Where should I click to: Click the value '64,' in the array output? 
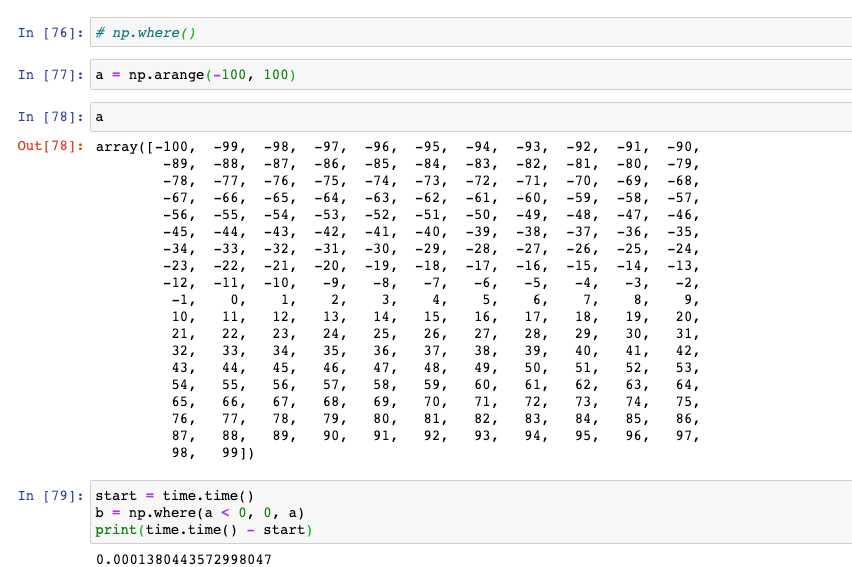(x=688, y=385)
